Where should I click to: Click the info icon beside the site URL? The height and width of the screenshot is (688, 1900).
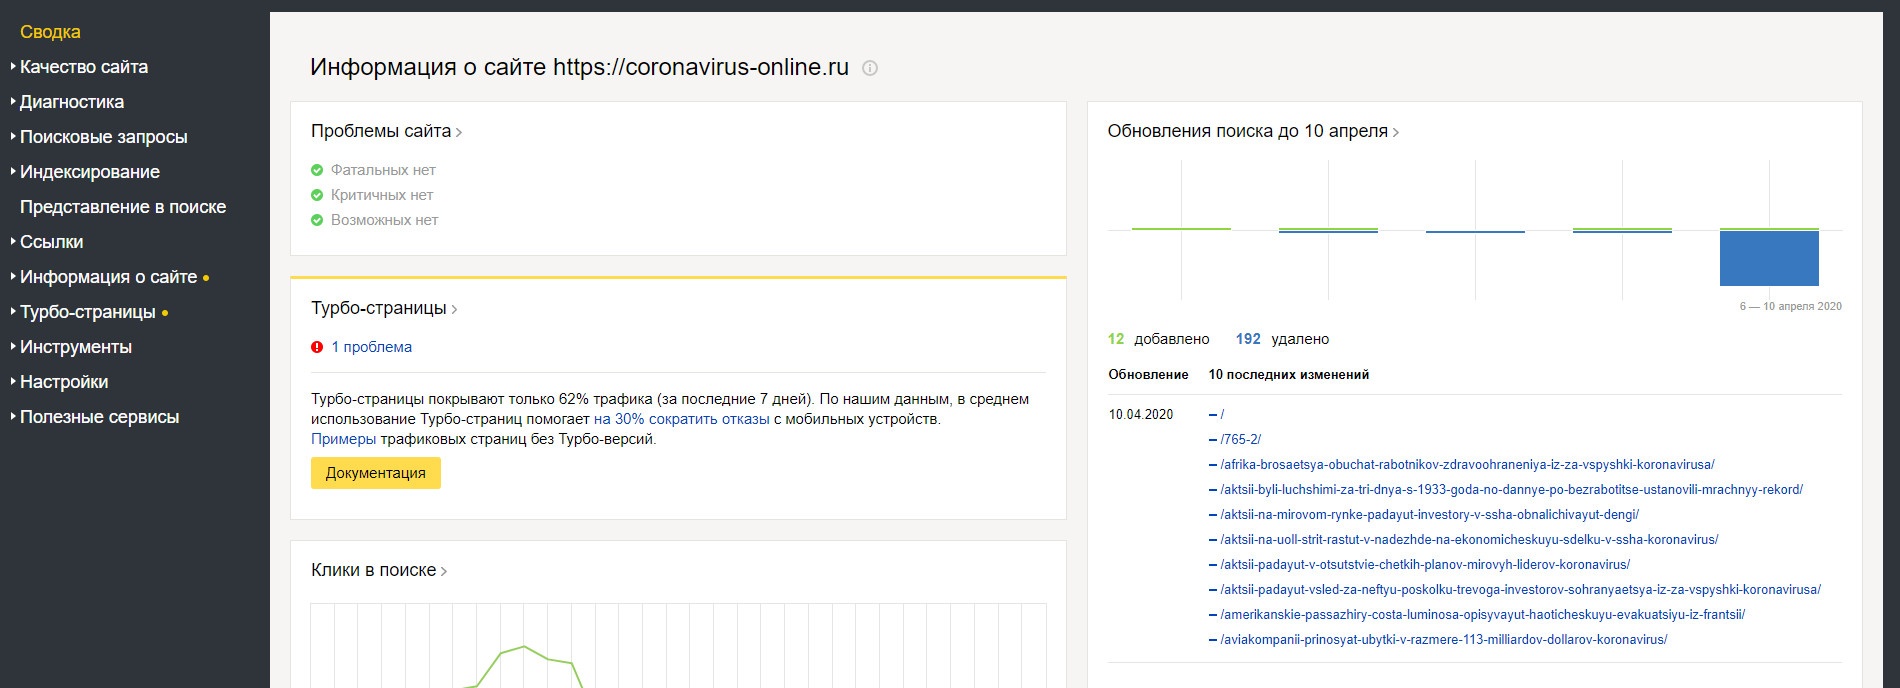tap(870, 69)
